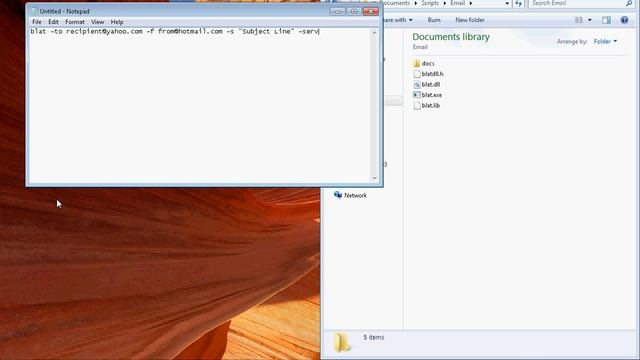Image resolution: width=640 pixels, height=360 pixels.
Task: Minimize the Notepad window
Action: pyautogui.click(x=338, y=11)
